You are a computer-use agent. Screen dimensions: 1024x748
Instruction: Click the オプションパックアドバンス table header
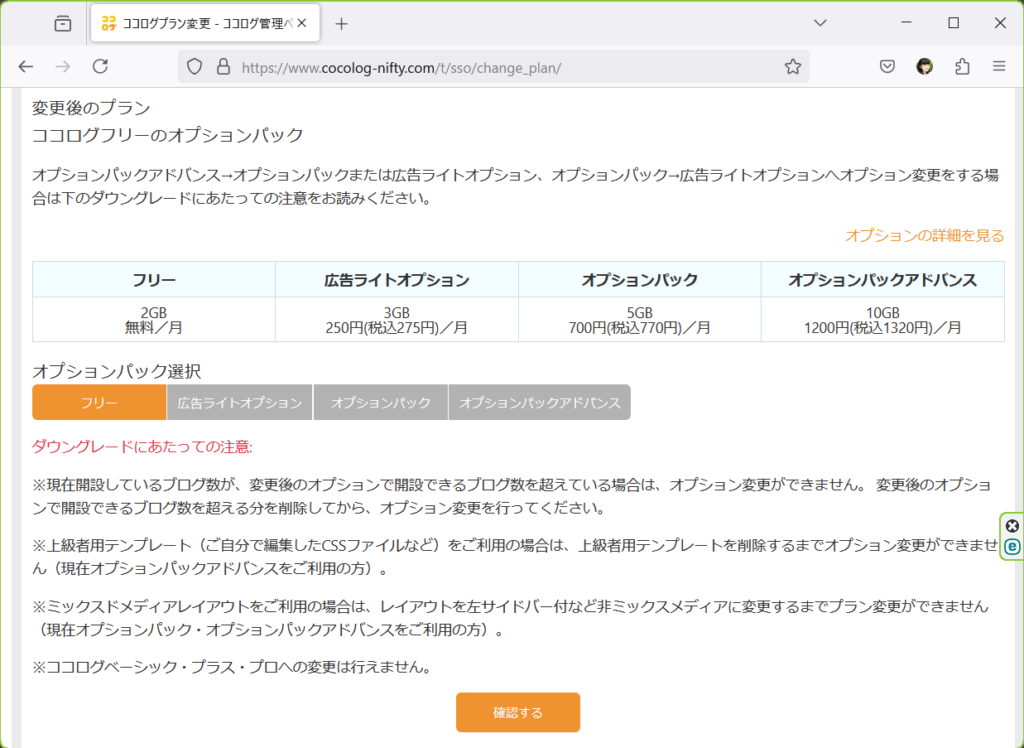point(883,280)
